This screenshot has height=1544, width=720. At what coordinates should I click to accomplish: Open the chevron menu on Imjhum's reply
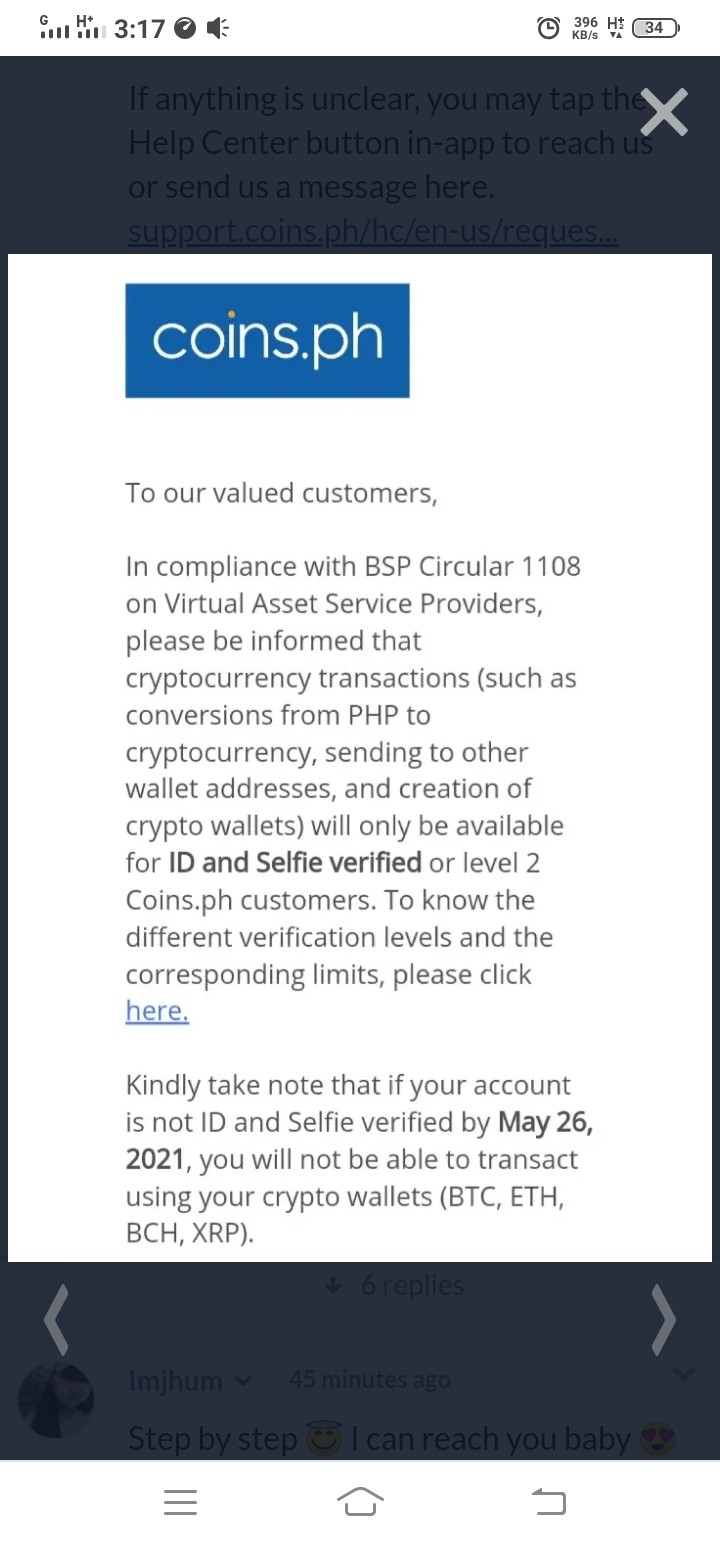coord(684,1373)
